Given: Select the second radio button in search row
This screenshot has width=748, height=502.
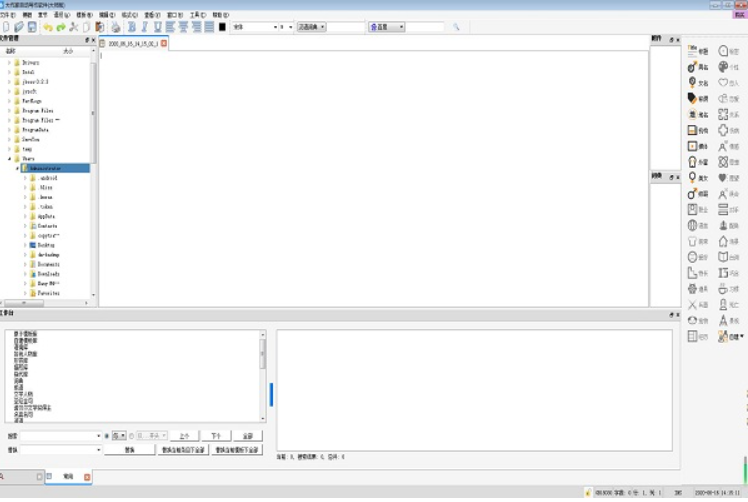Looking at the screenshot, I should point(131,436).
